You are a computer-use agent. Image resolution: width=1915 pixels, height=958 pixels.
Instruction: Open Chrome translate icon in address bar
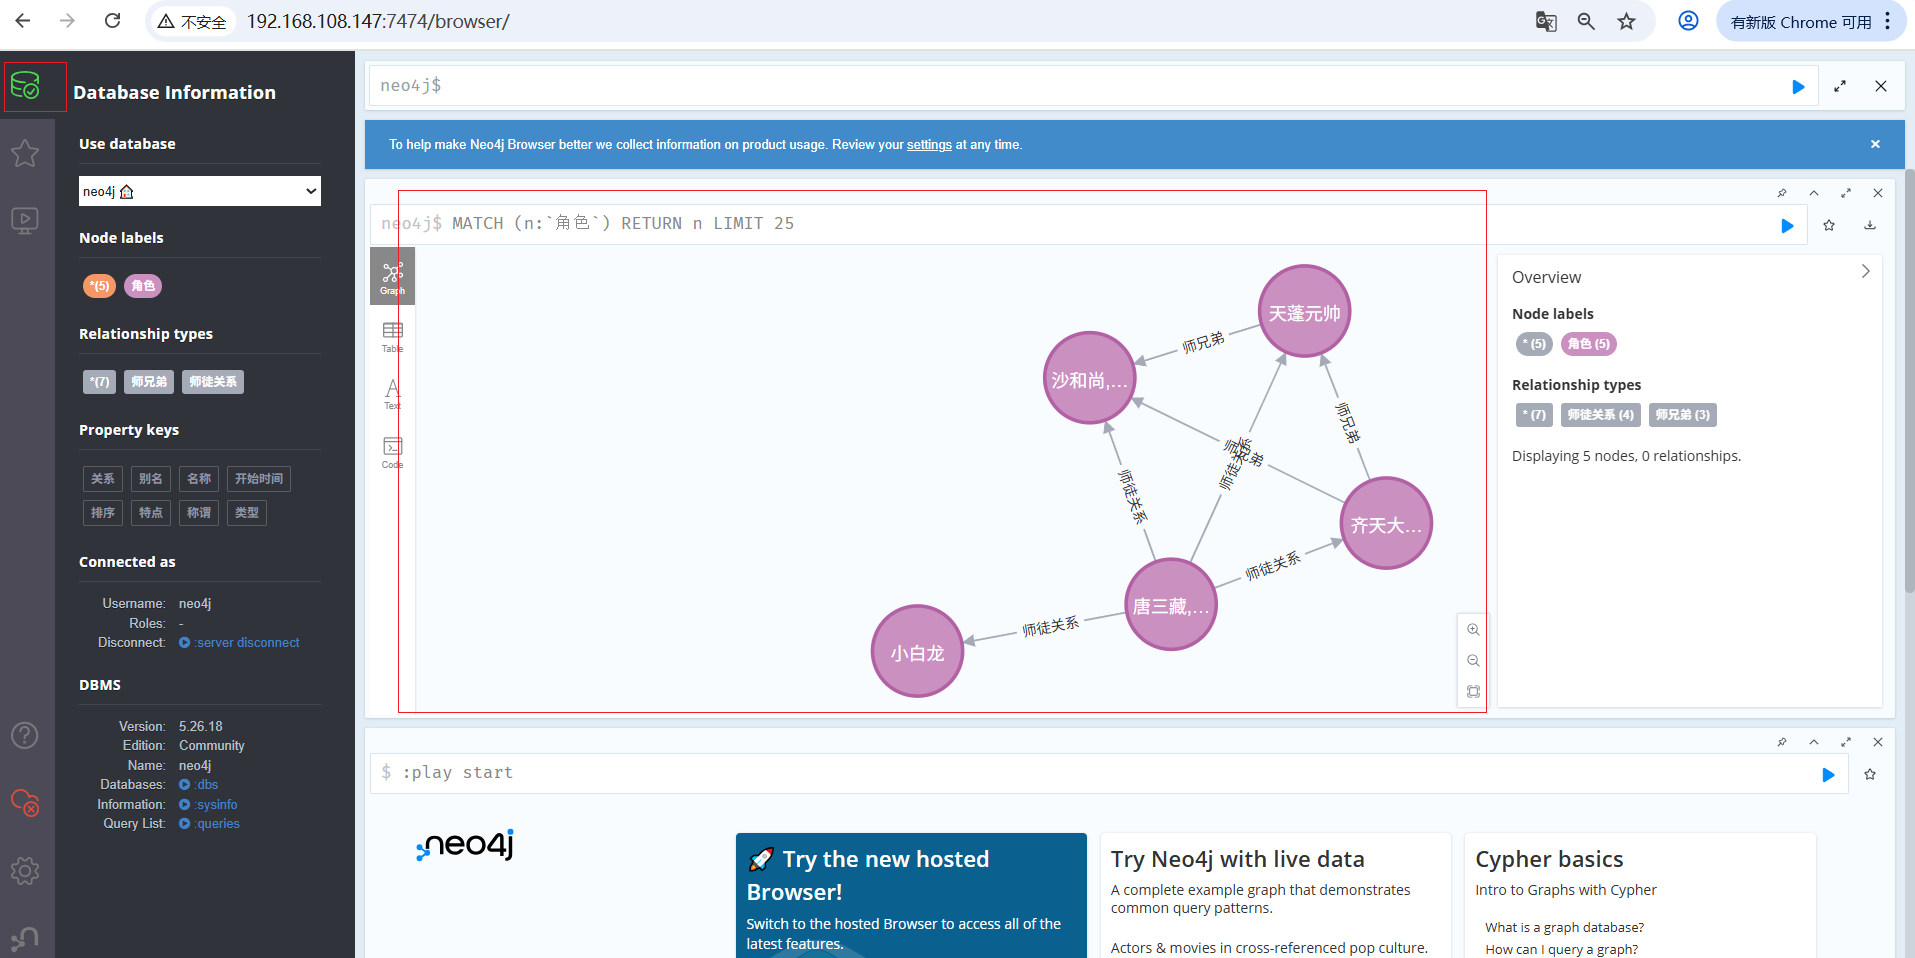[x=1546, y=21]
